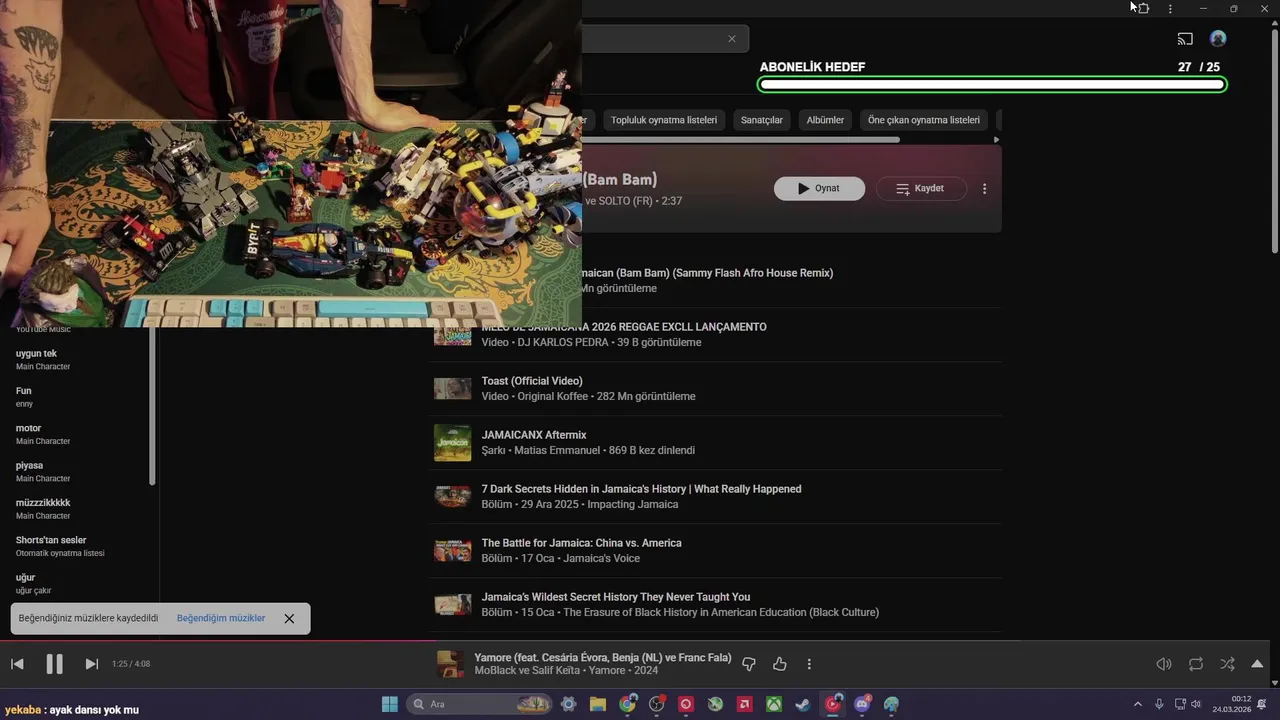Toggle repeat mode in player bar
The height and width of the screenshot is (720, 1280).
pos(1196,664)
